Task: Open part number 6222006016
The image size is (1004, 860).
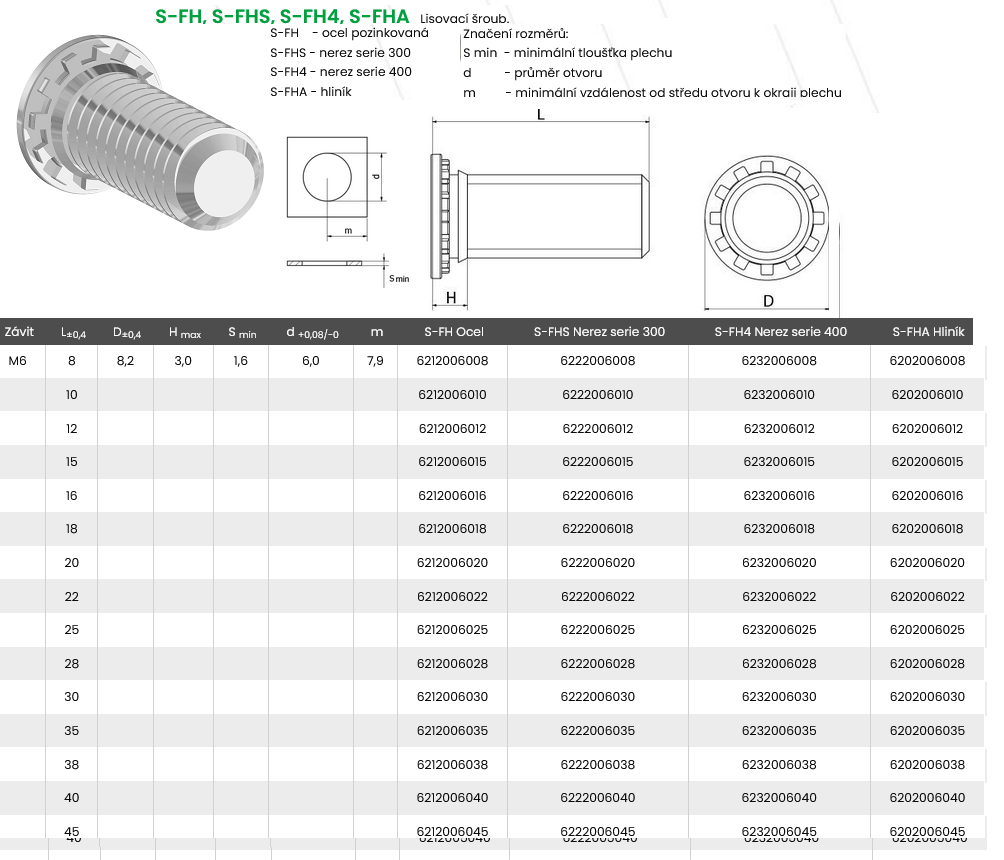Action: [598, 496]
